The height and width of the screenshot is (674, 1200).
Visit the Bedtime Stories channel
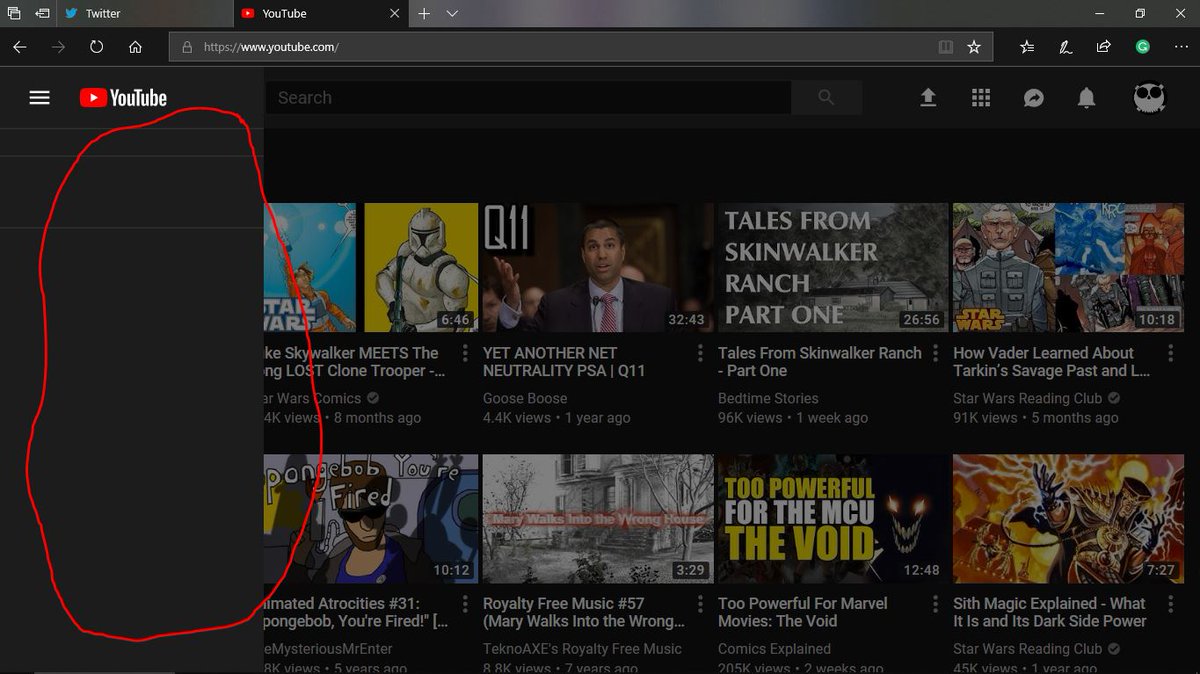pos(768,398)
